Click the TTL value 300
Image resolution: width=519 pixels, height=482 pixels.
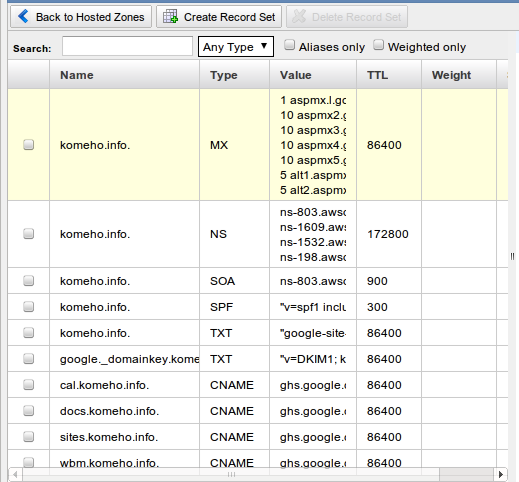[x=377, y=307]
